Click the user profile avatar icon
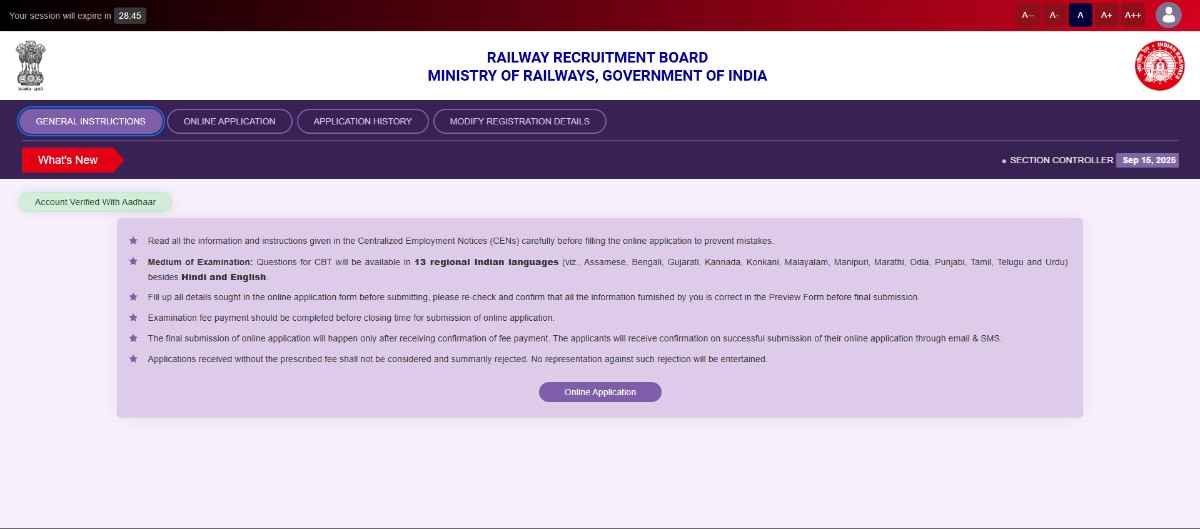 1168,15
